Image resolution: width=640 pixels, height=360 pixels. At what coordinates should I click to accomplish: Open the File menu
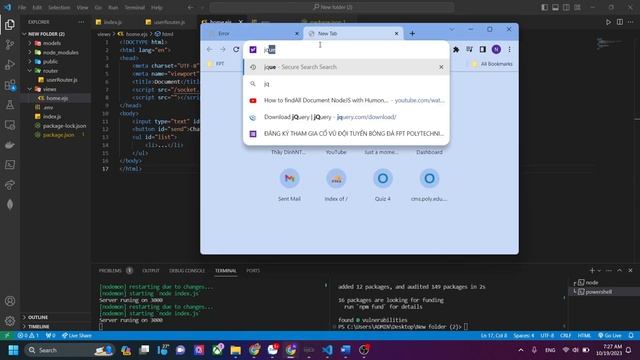point(22,7)
